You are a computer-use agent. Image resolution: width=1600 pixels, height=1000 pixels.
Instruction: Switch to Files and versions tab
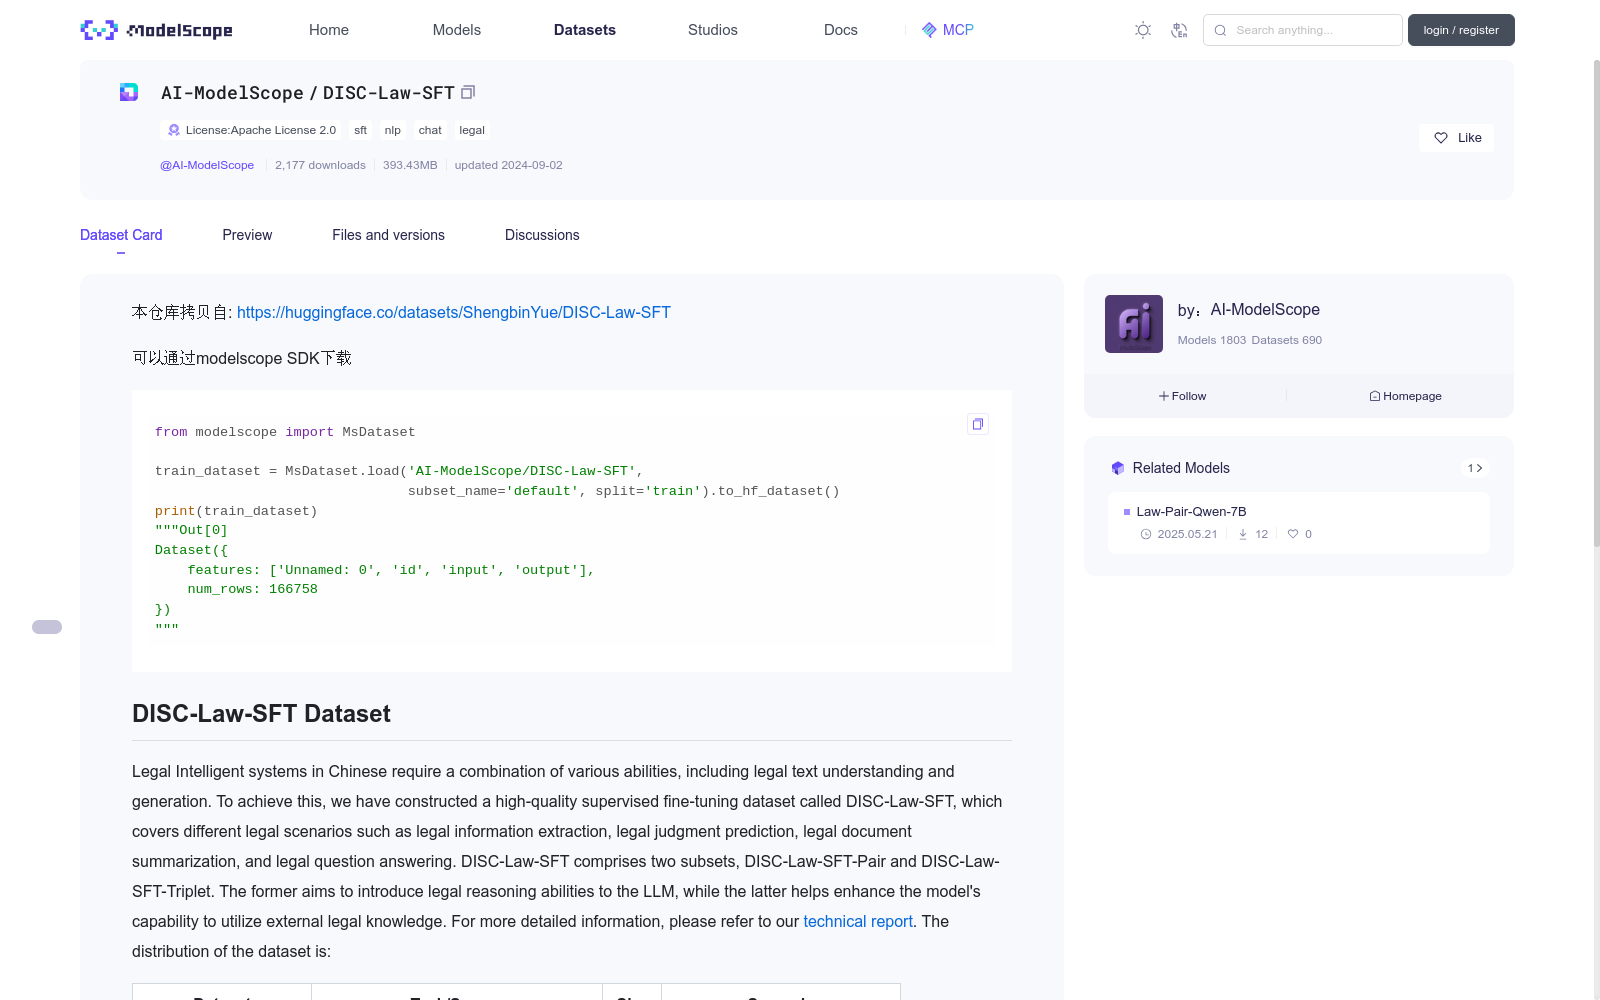pos(388,235)
